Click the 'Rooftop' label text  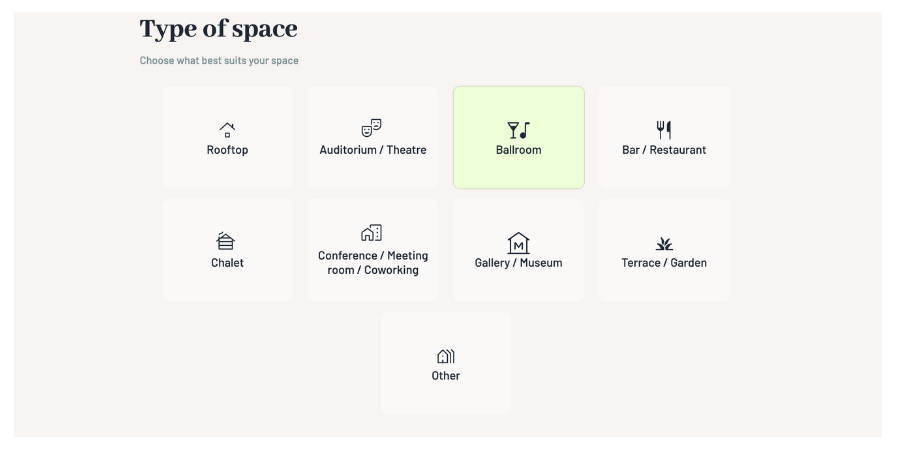click(x=227, y=150)
